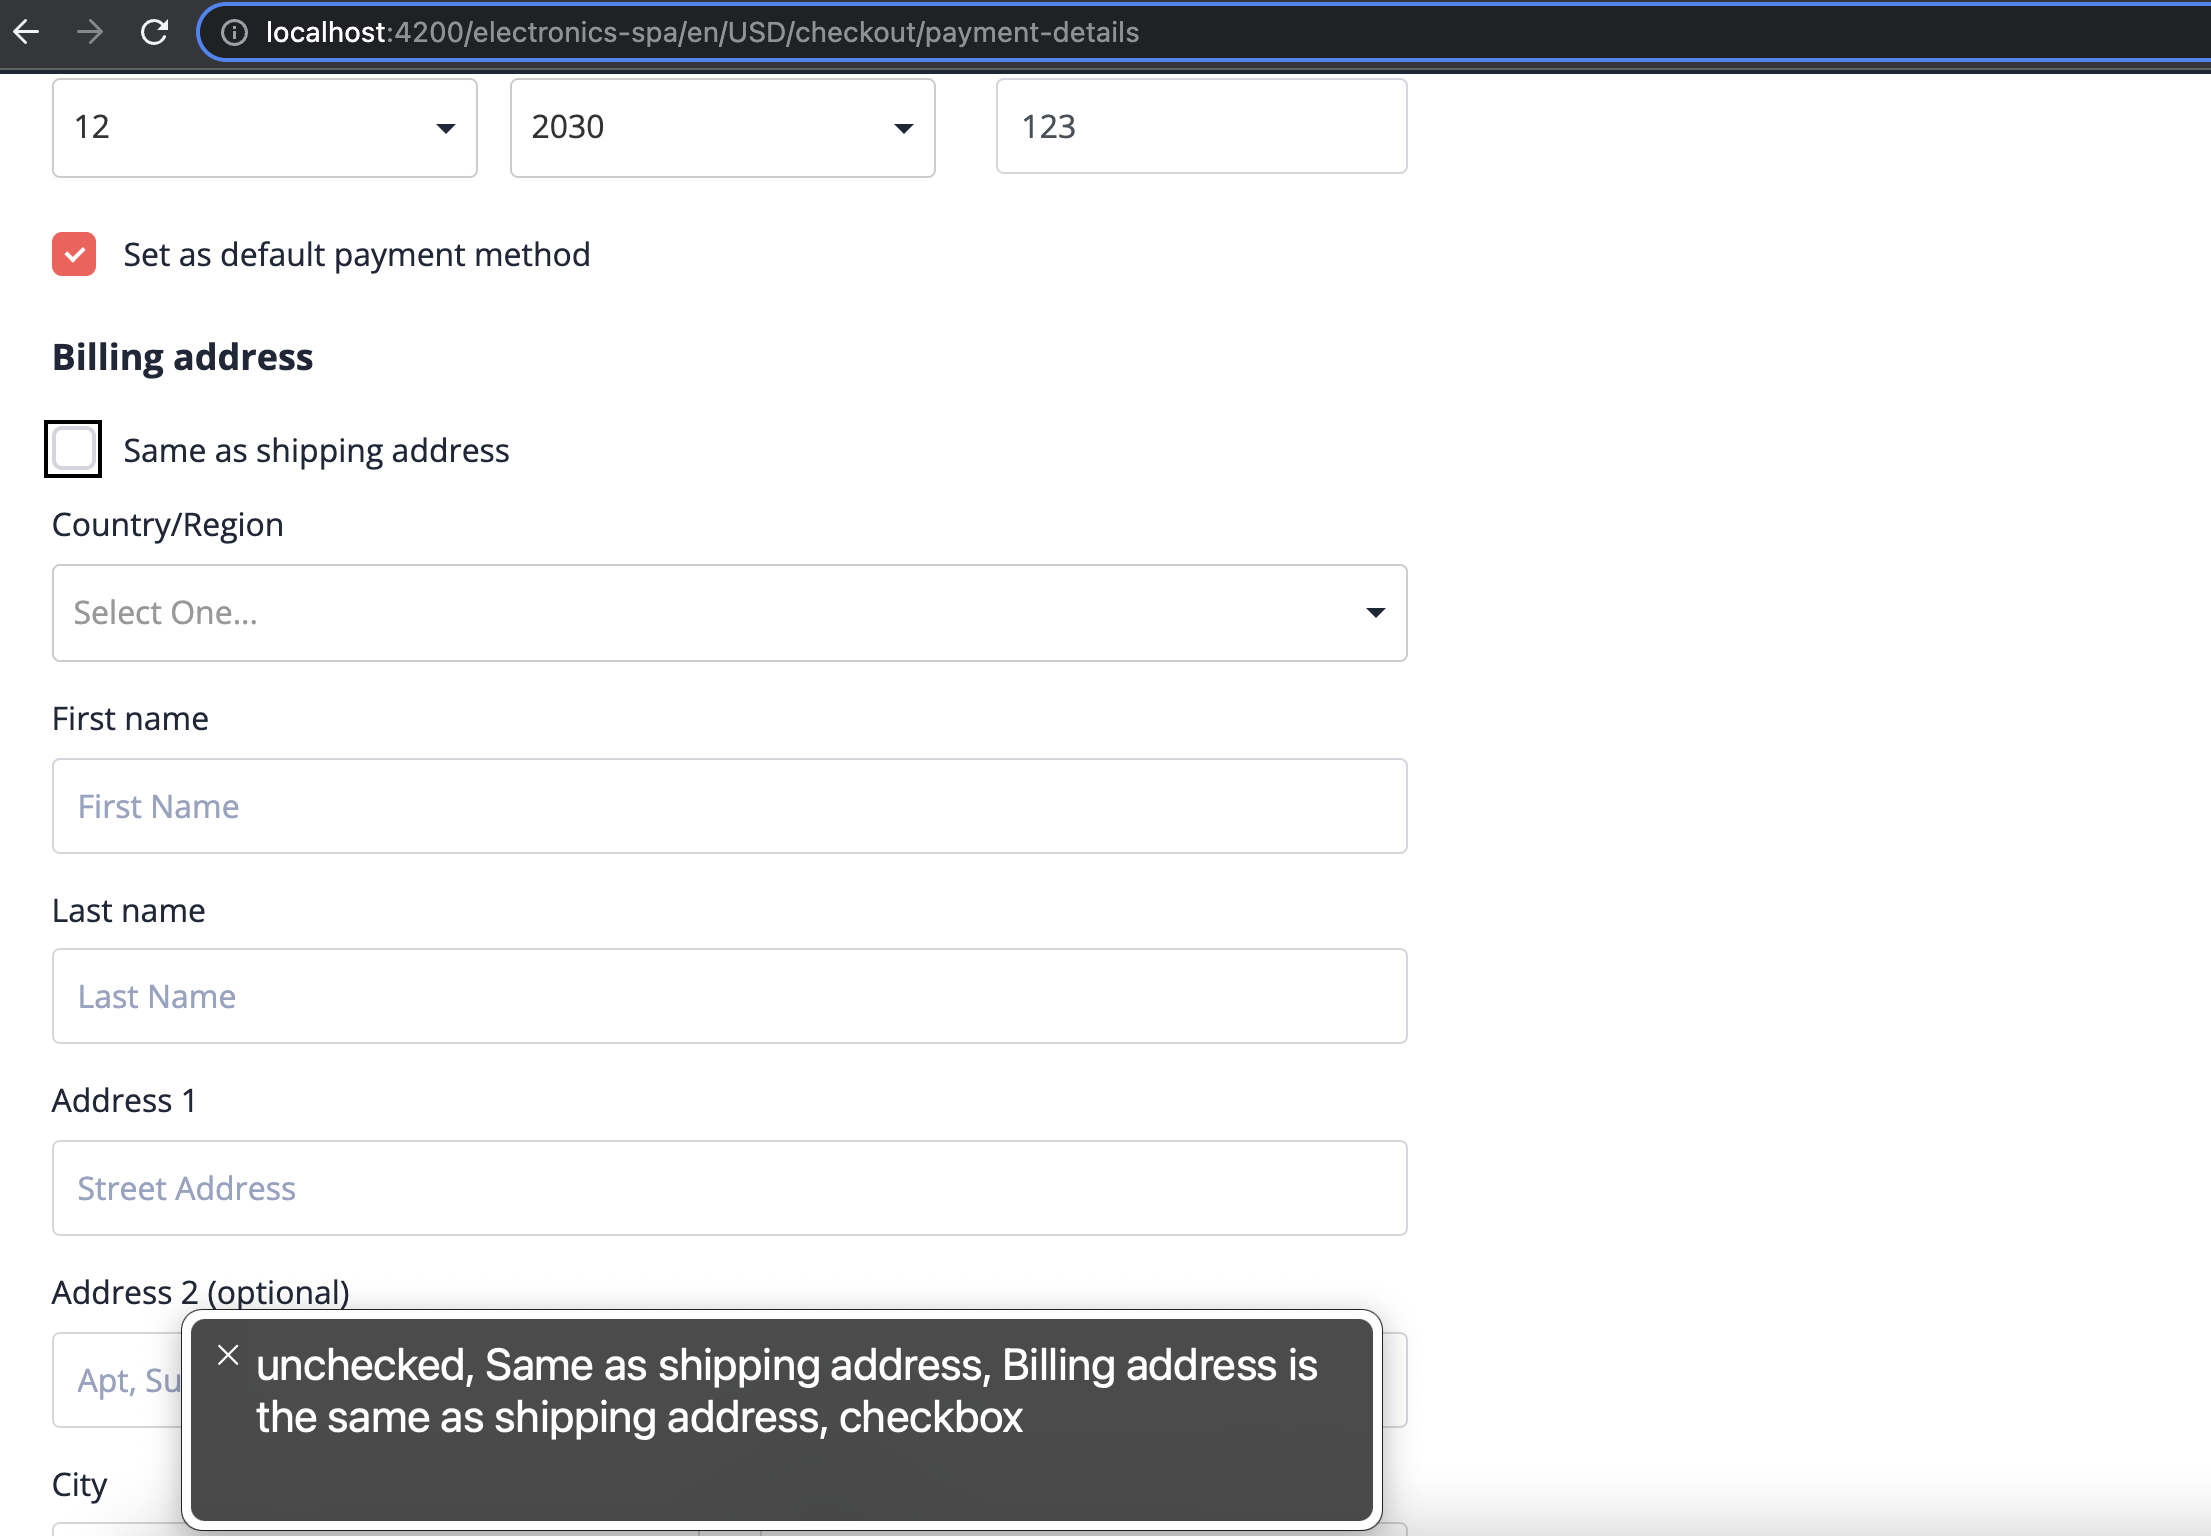Viewport: 2211px width, 1536px height.
Task: Dismiss the accessibility tooltip with the X
Action: click(228, 1355)
